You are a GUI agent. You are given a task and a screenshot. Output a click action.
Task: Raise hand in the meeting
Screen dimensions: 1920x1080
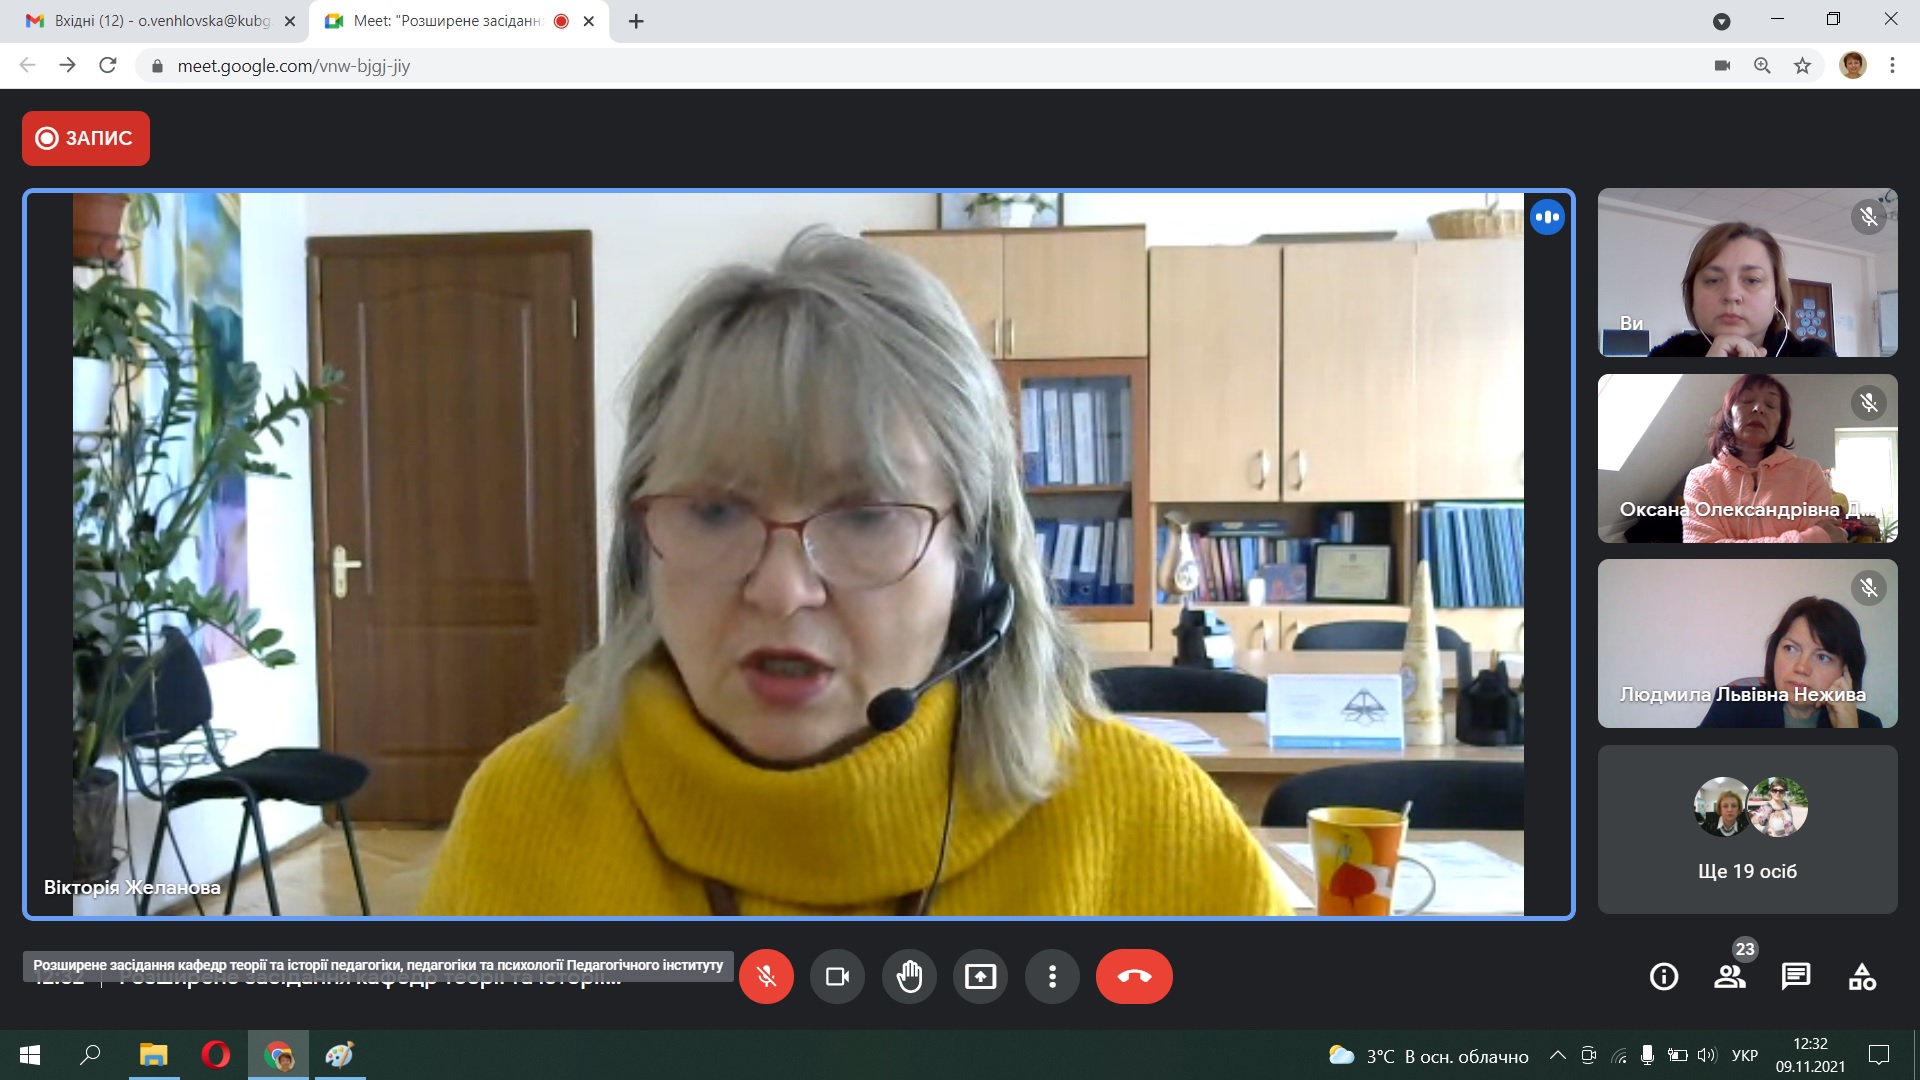909,976
